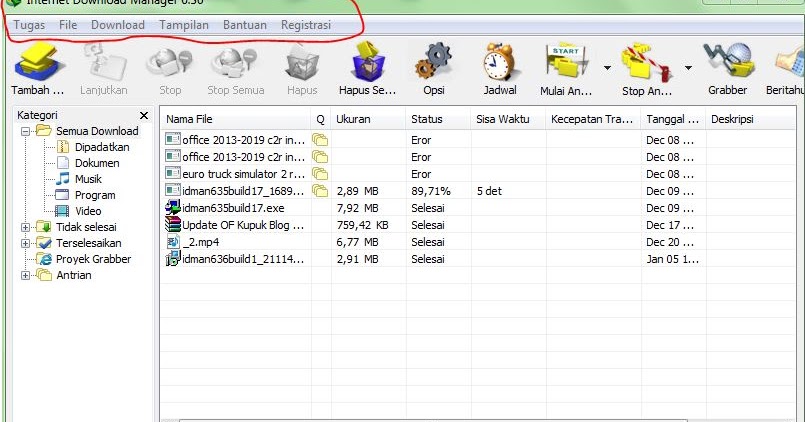Select the _2.mp4 file row

click(477, 242)
